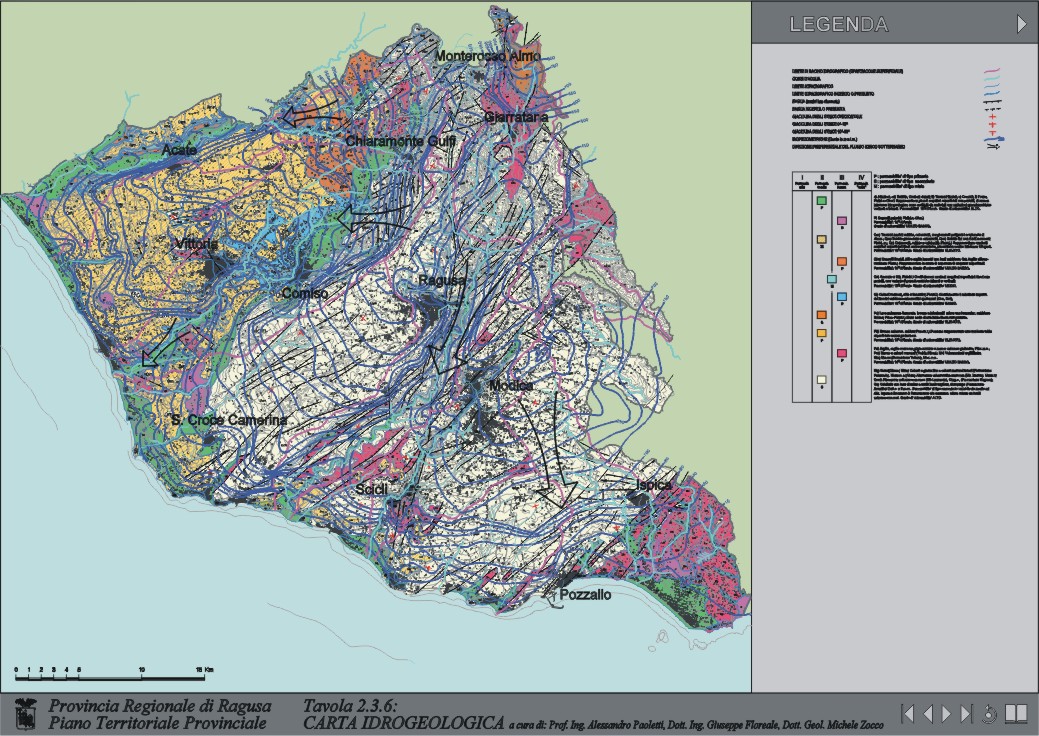Click the Piano Territoriale Provinciale text
This screenshot has height=736, width=1039.
(x=158, y=722)
